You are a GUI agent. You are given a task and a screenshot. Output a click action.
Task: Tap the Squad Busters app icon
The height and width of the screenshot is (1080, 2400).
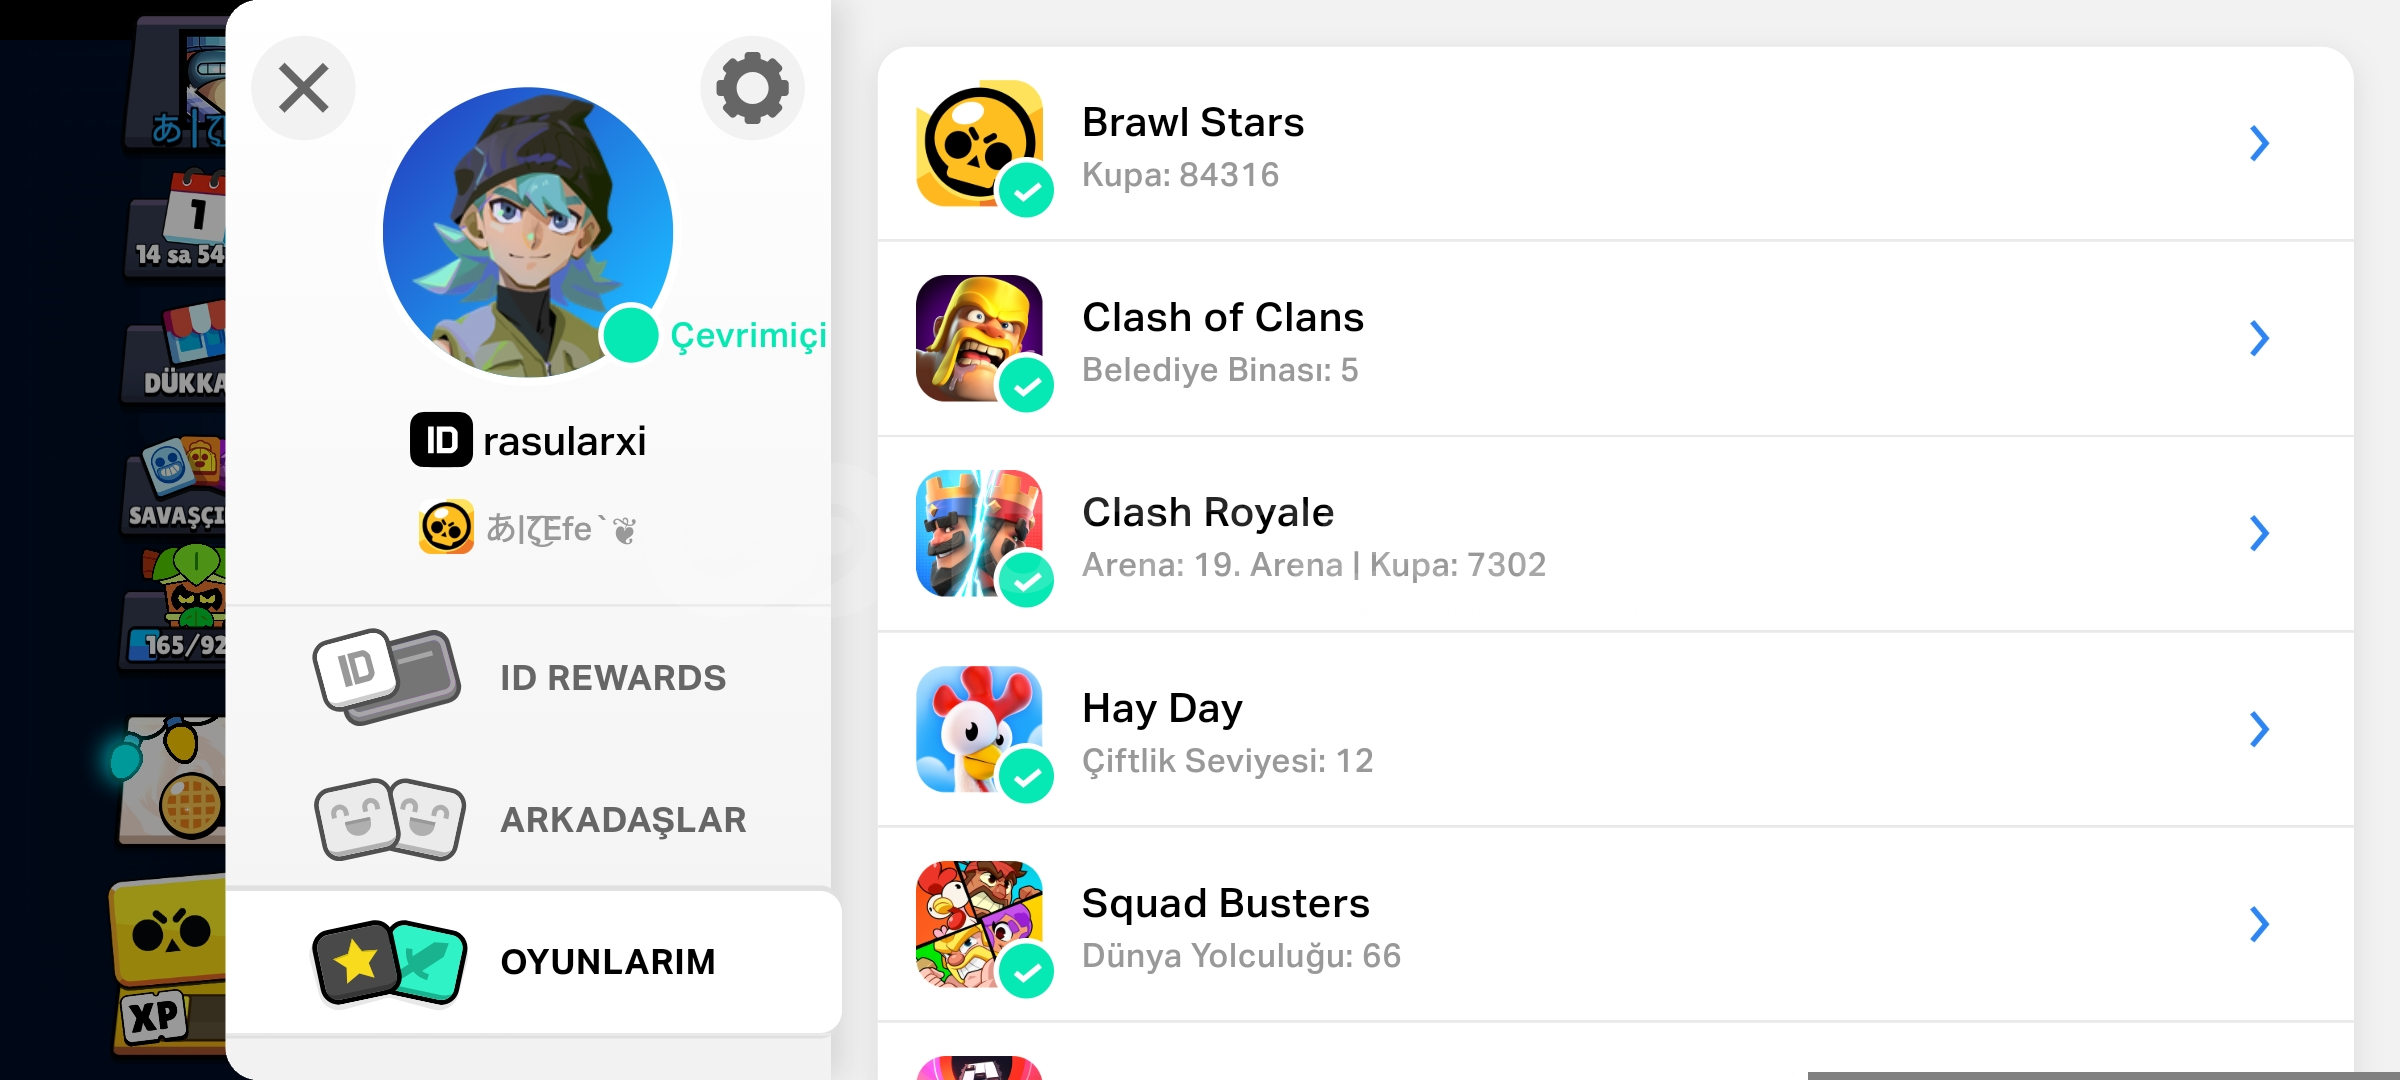click(x=979, y=924)
